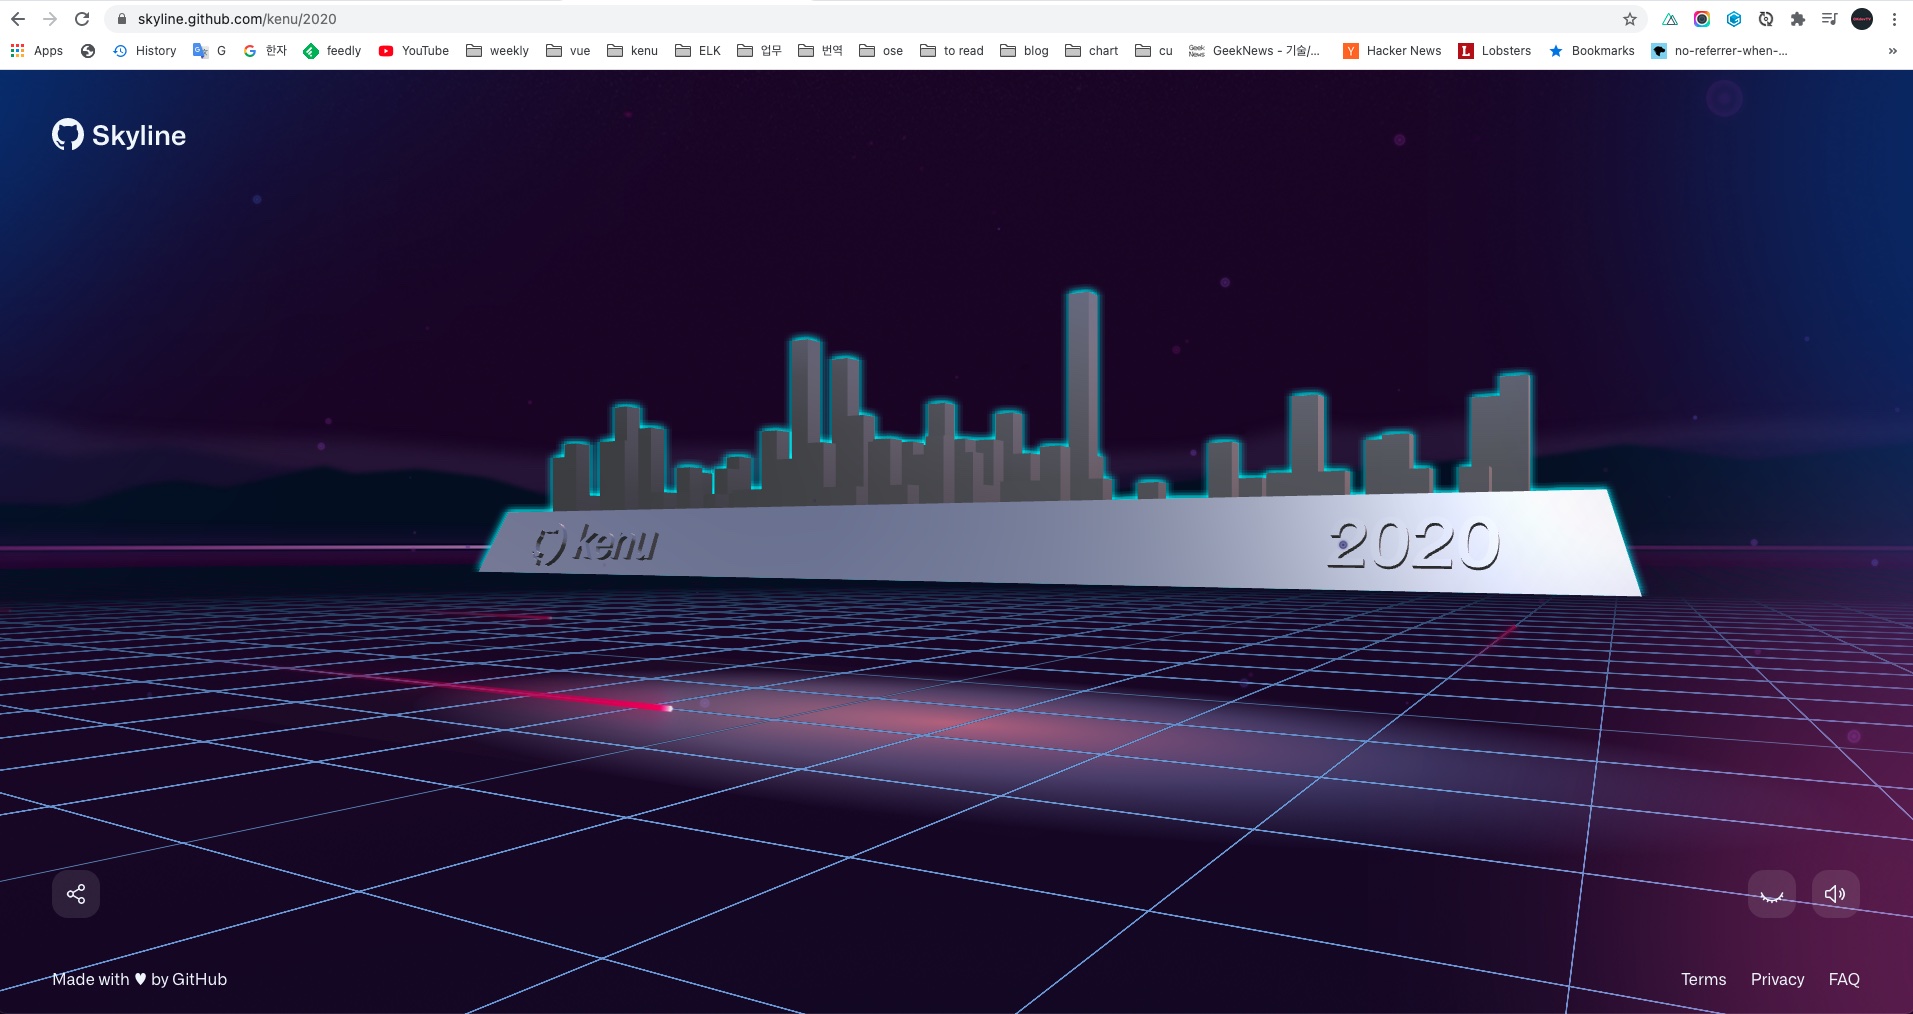The width and height of the screenshot is (1913, 1014).
Task: Open the Lobsters bookmark
Action: 1495,51
